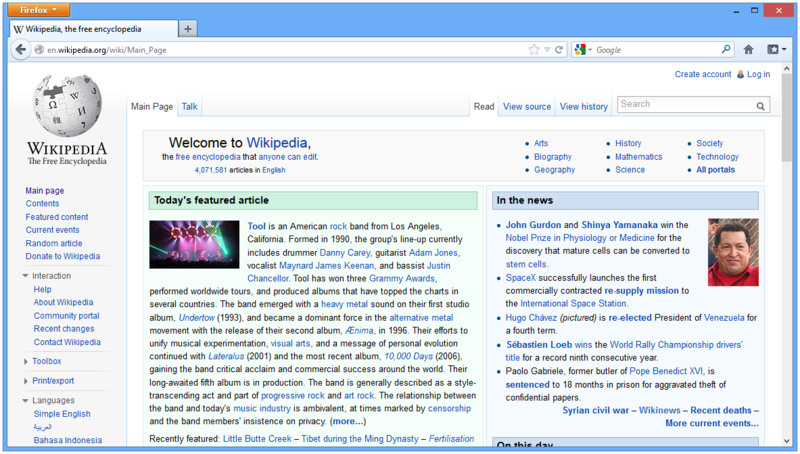Click the Danny Carey link
The height and width of the screenshot is (454, 800).
344,253
